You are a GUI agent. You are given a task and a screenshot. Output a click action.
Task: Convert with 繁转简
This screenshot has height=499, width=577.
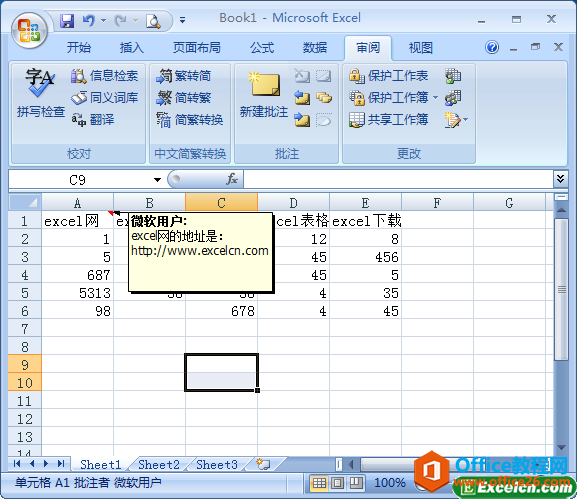pyautogui.click(x=183, y=76)
